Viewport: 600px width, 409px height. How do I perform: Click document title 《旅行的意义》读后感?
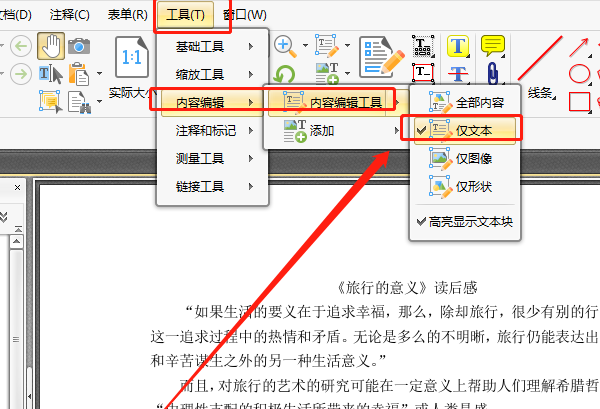[406, 288]
